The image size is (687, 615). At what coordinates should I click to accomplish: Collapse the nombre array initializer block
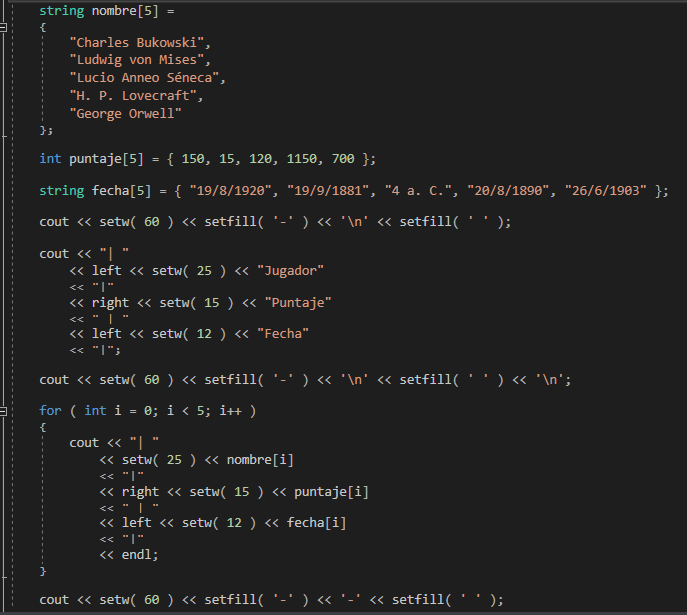coord(3,27)
